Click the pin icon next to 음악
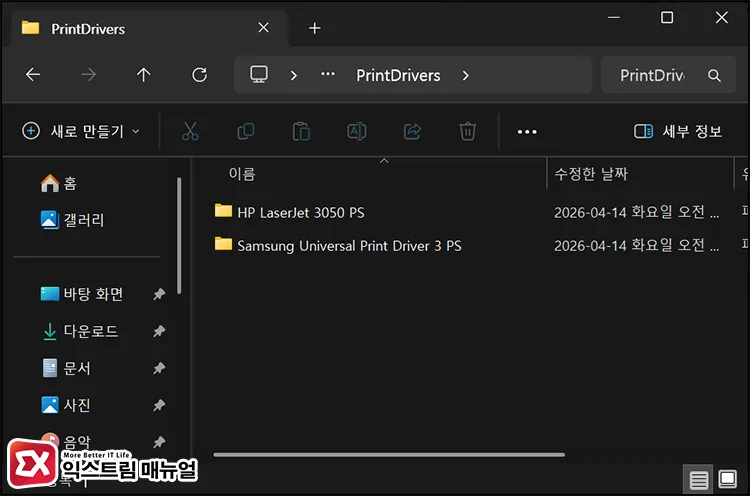The width and height of the screenshot is (750, 496). click(159, 442)
